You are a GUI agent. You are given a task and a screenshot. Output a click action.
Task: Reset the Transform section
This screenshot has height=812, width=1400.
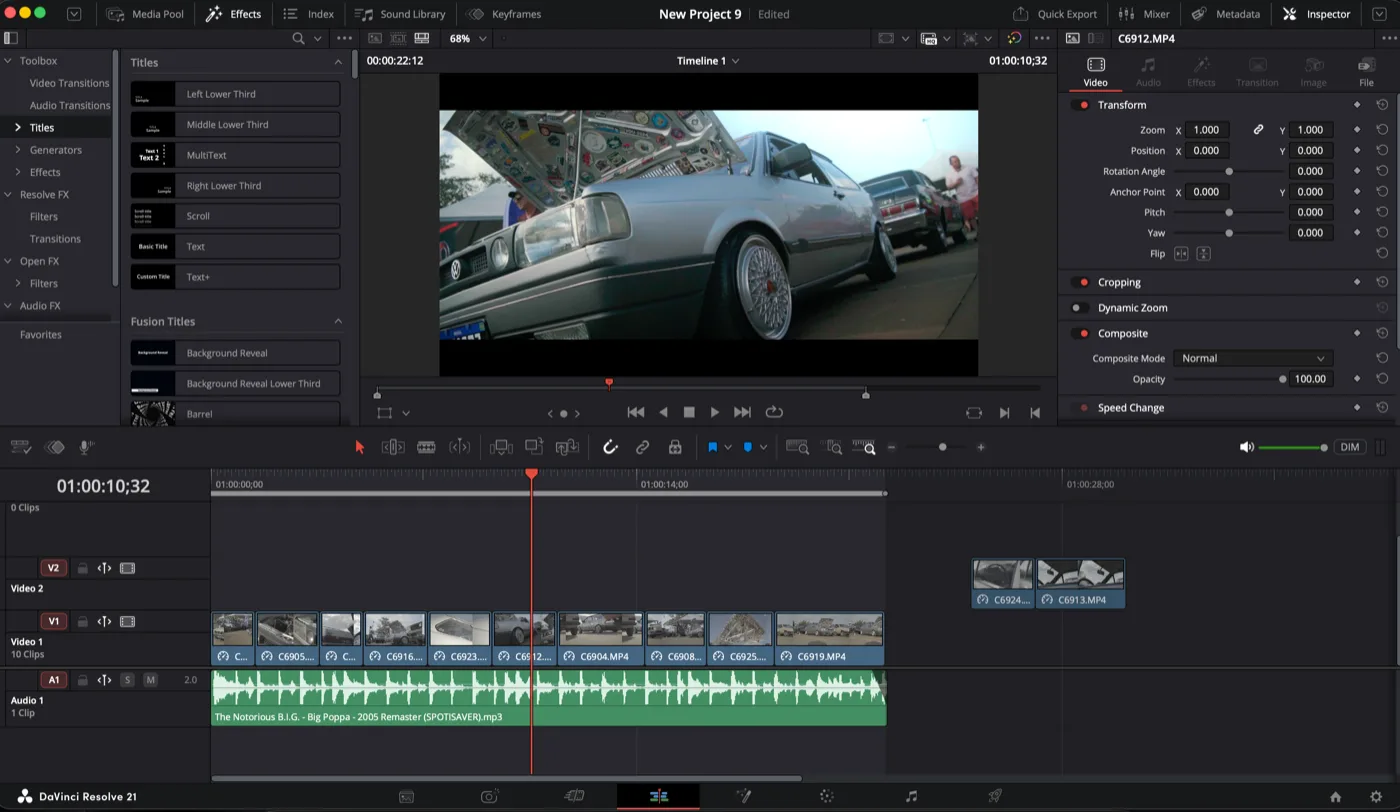(1382, 105)
